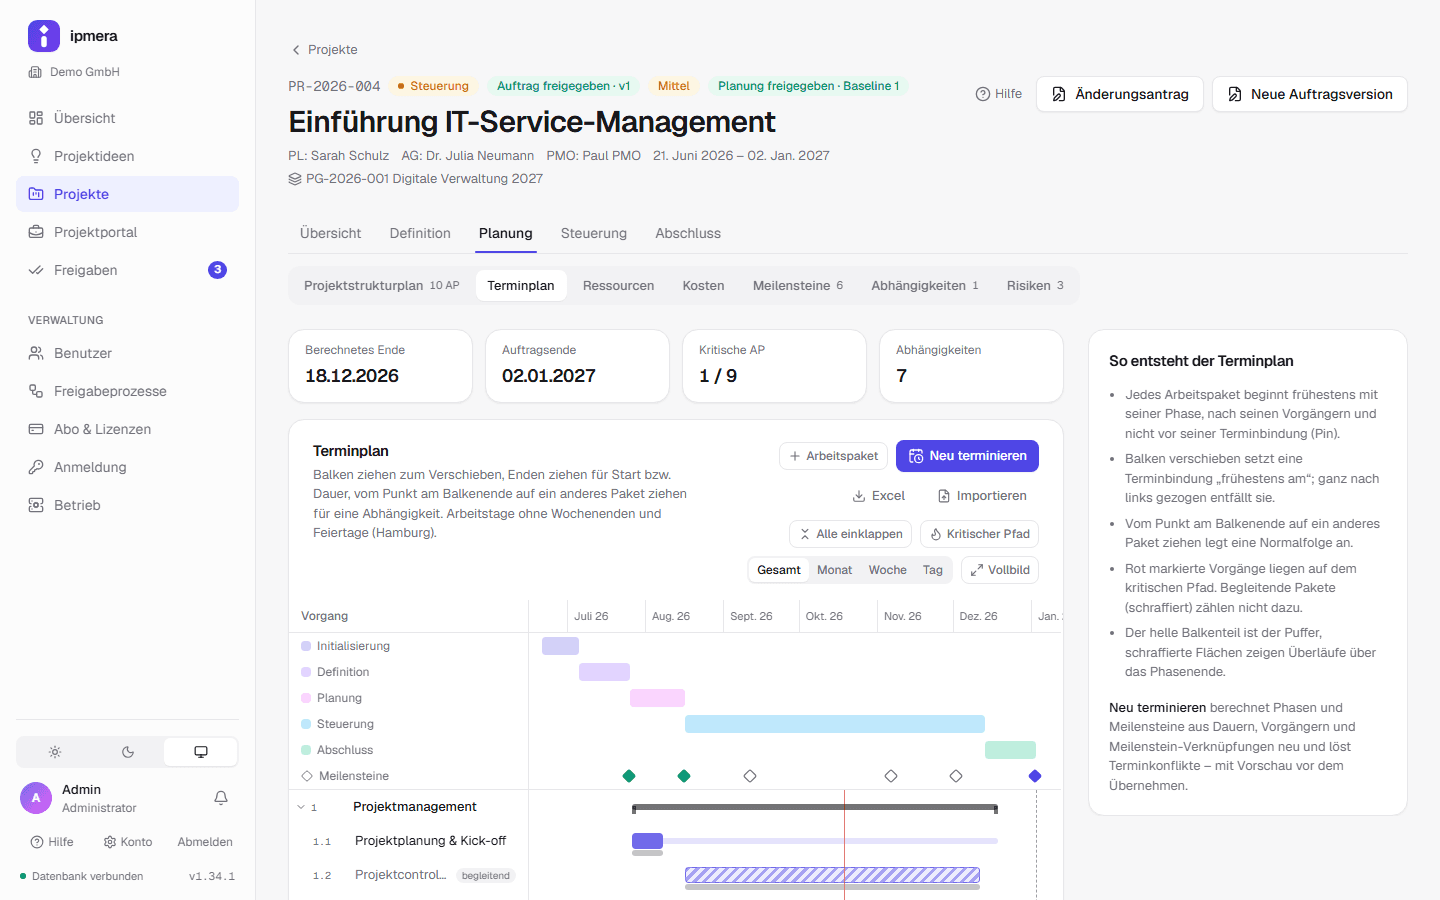Click the notification bell icon
Screen dimensions: 1440x900
coord(221,798)
